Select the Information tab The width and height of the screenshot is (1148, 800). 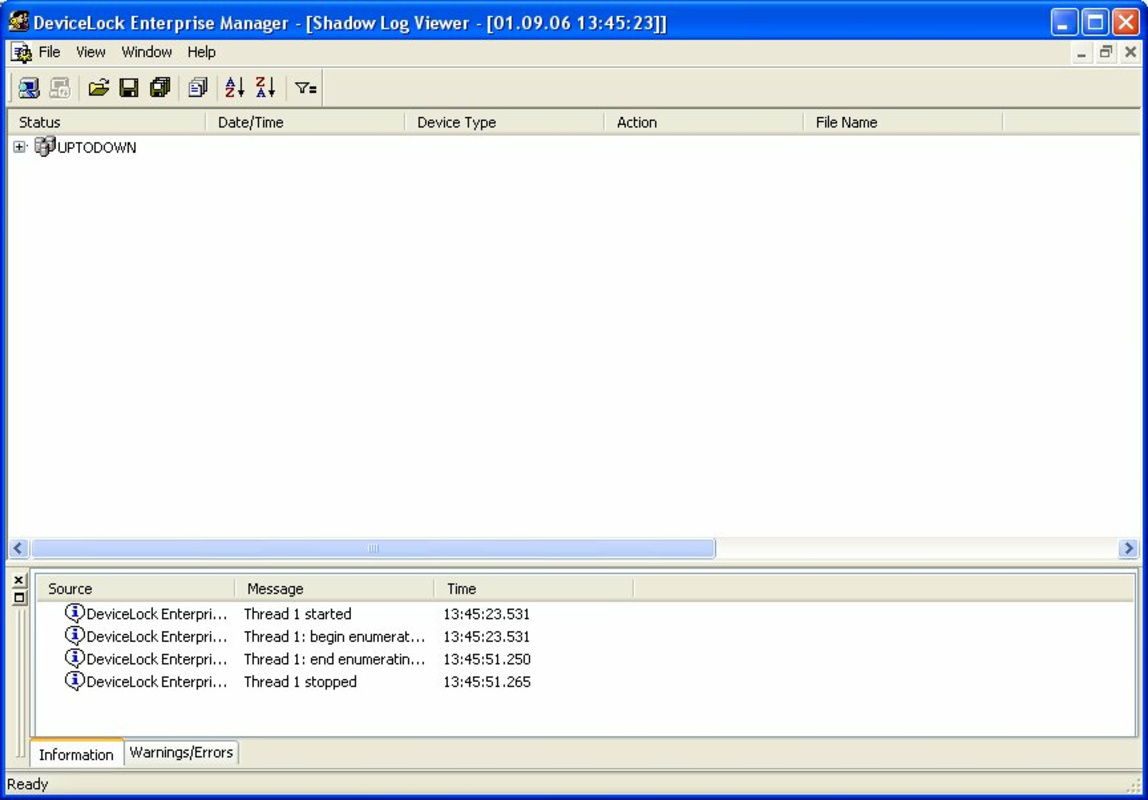pyautogui.click(x=75, y=755)
